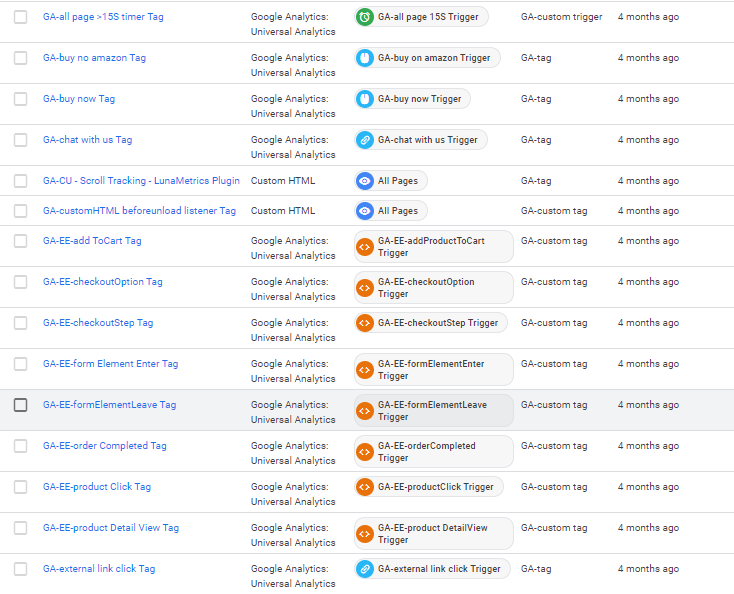Tick checkbox for beforeunload listener Tag

21,211
